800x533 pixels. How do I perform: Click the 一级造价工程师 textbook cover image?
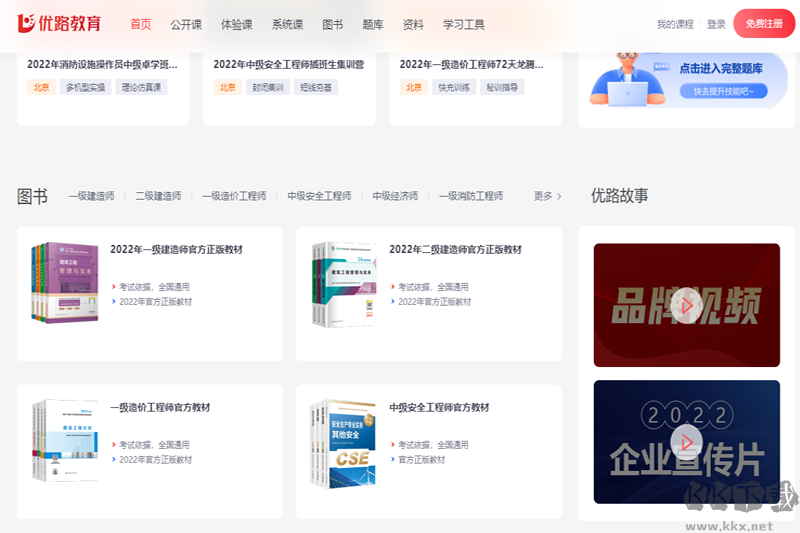click(65, 441)
